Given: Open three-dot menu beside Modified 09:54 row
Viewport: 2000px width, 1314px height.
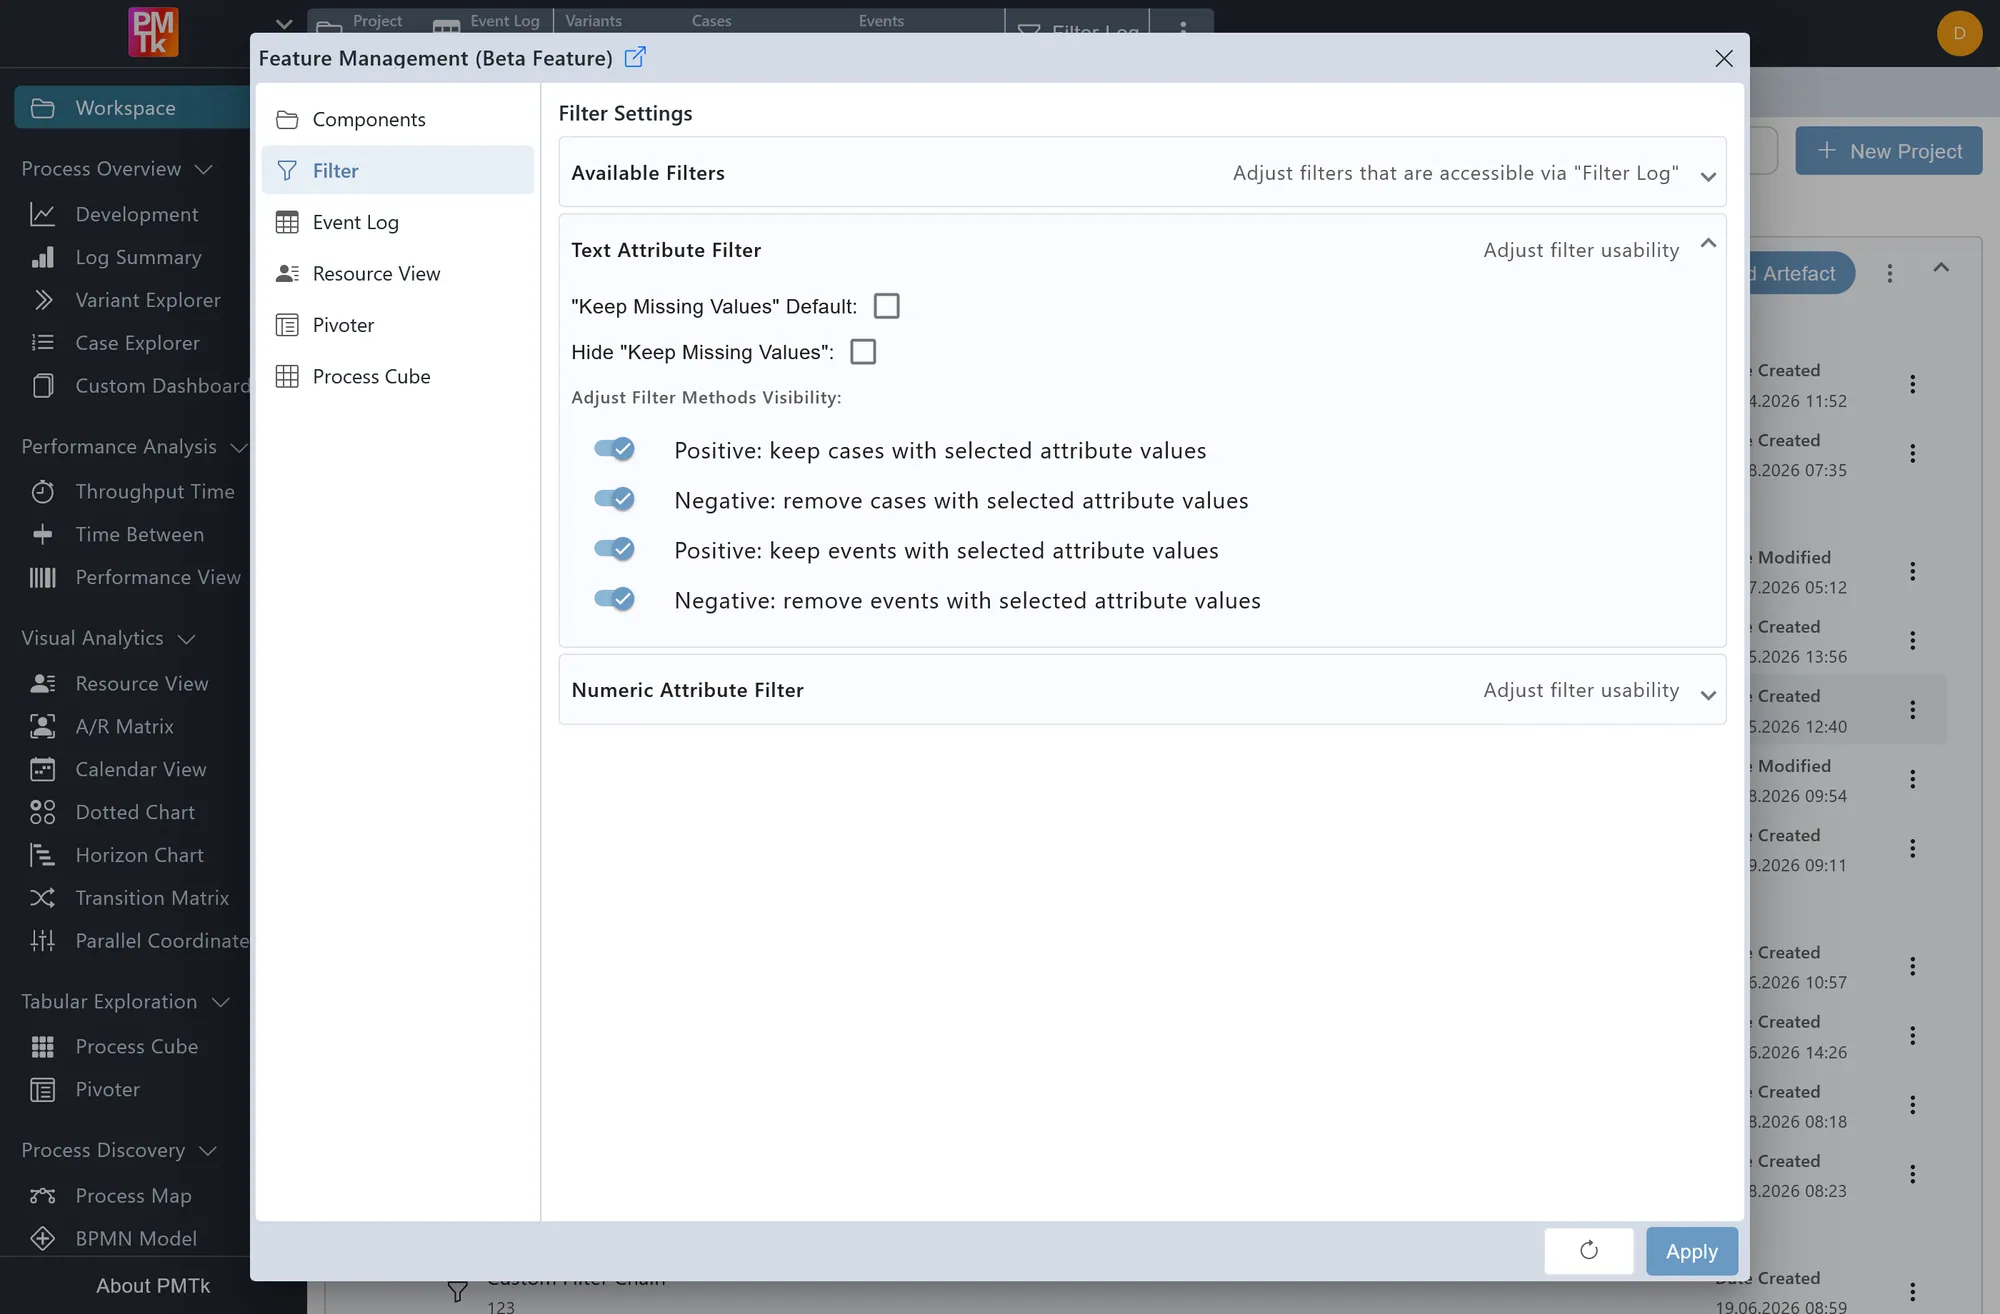Looking at the screenshot, I should tap(1912, 779).
